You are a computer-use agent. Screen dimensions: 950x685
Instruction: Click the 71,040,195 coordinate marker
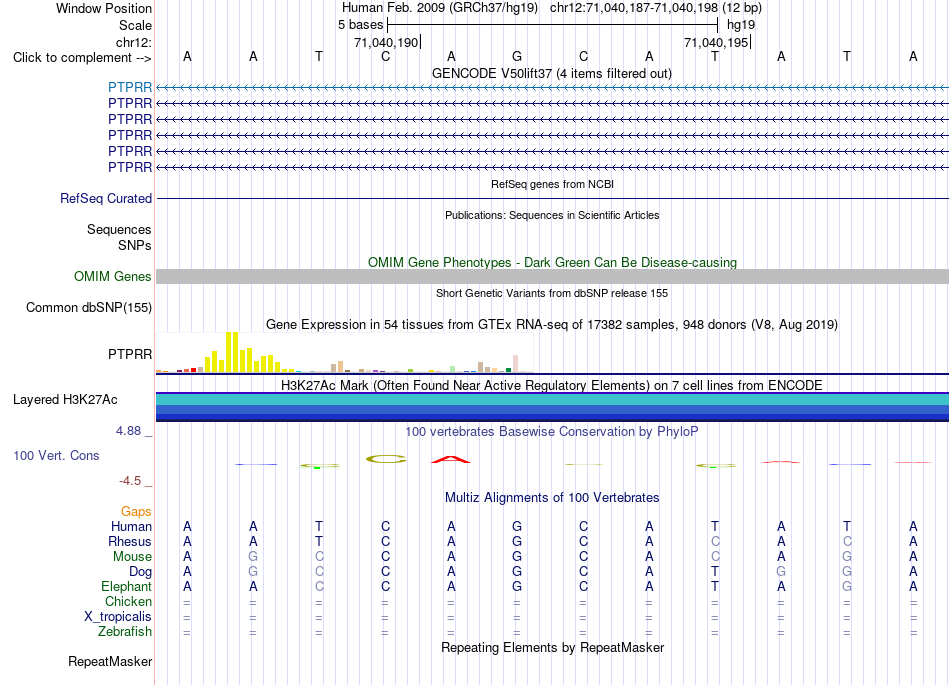point(716,42)
